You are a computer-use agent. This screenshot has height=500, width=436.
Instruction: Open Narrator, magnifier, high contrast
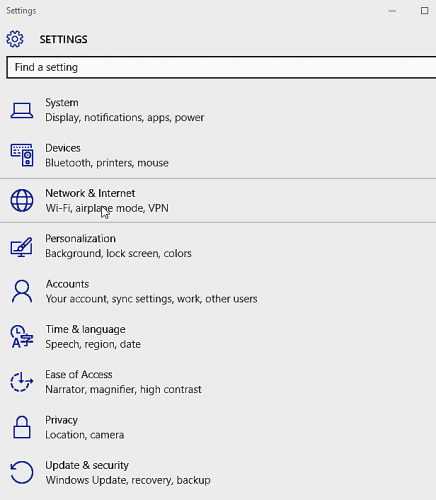pos(123,390)
